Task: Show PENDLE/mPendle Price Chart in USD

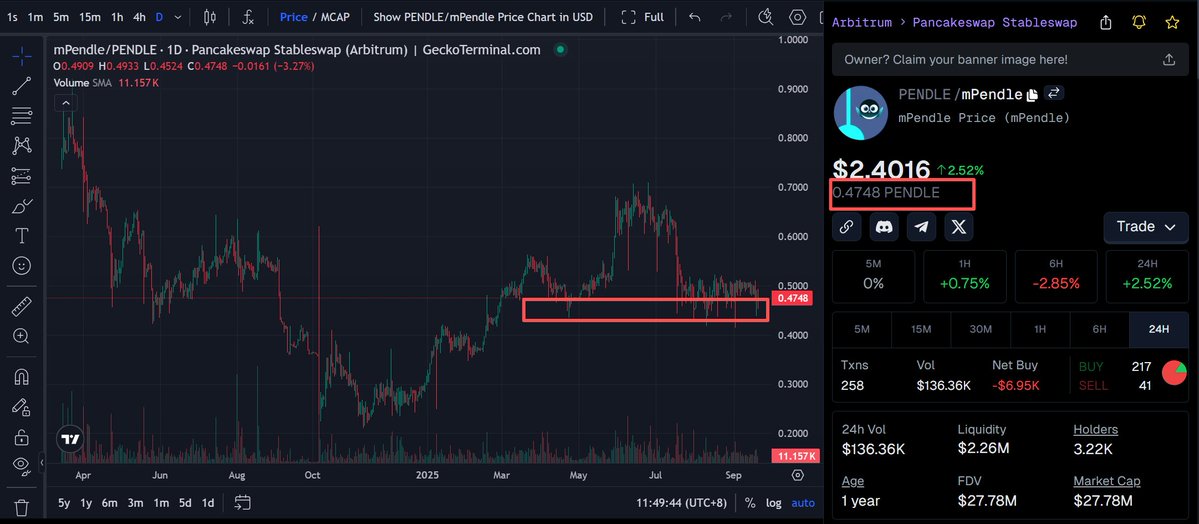Action: pos(483,17)
